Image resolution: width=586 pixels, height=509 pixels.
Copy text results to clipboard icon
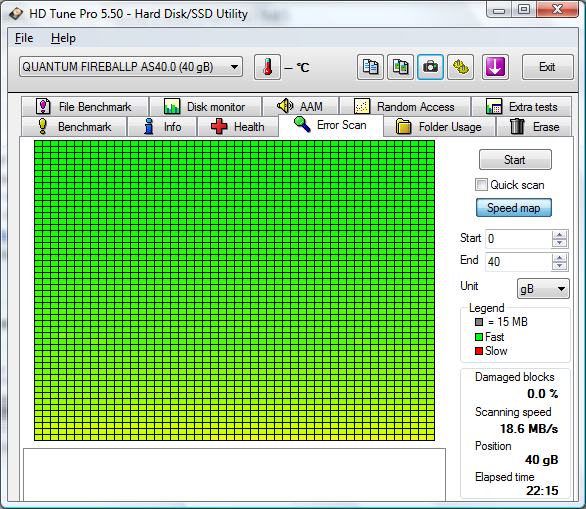tap(370, 67)
